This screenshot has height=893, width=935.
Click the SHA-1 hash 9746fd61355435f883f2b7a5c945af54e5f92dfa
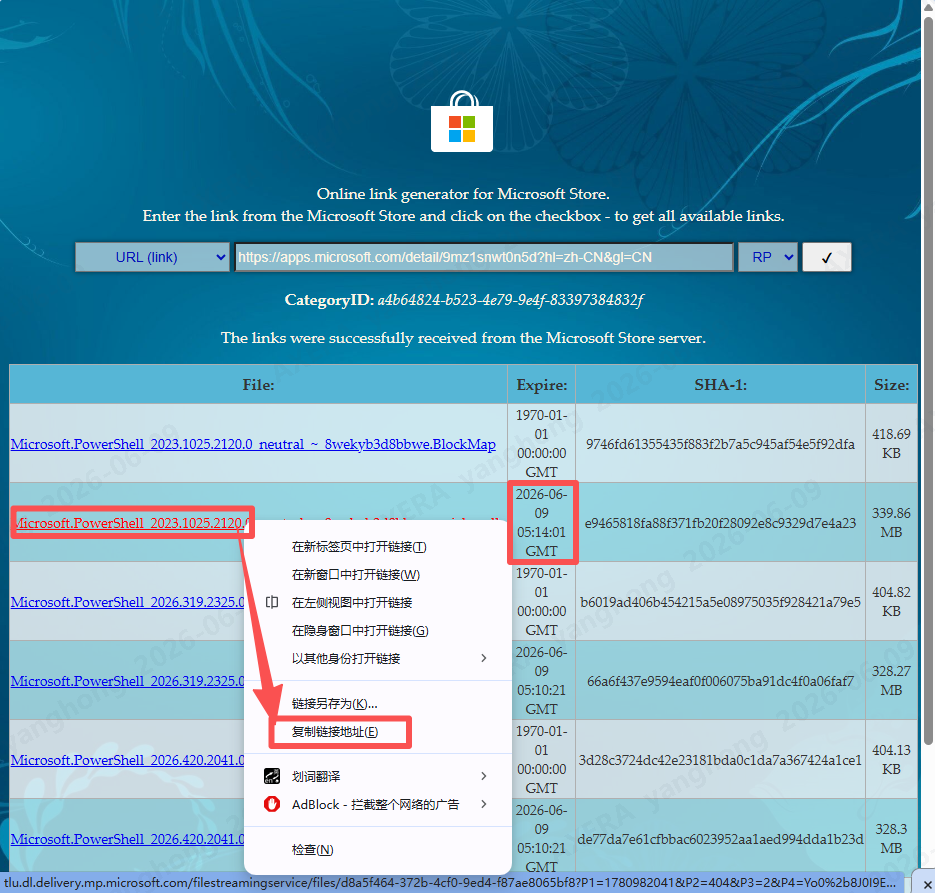720,444
